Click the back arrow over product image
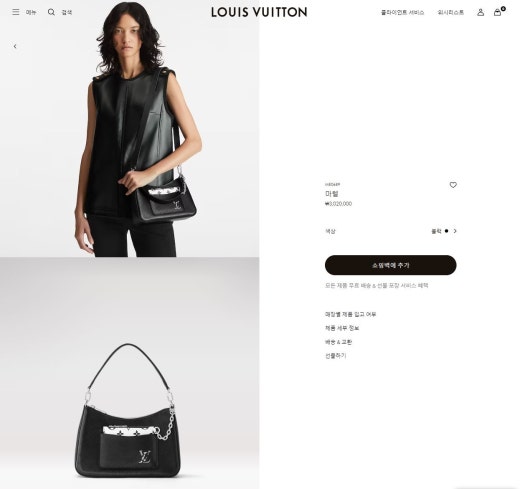The height and width of the screenshot is (489, 520). tap(15, 46)
